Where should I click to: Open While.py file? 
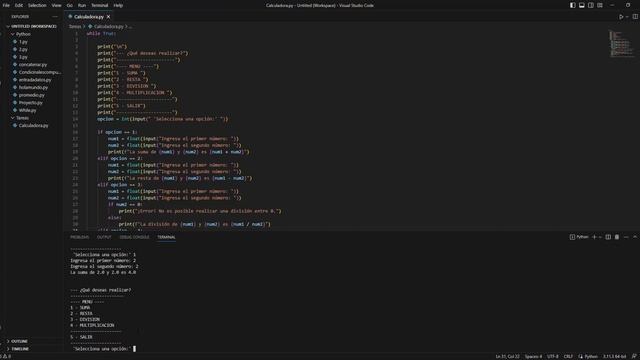27,110
